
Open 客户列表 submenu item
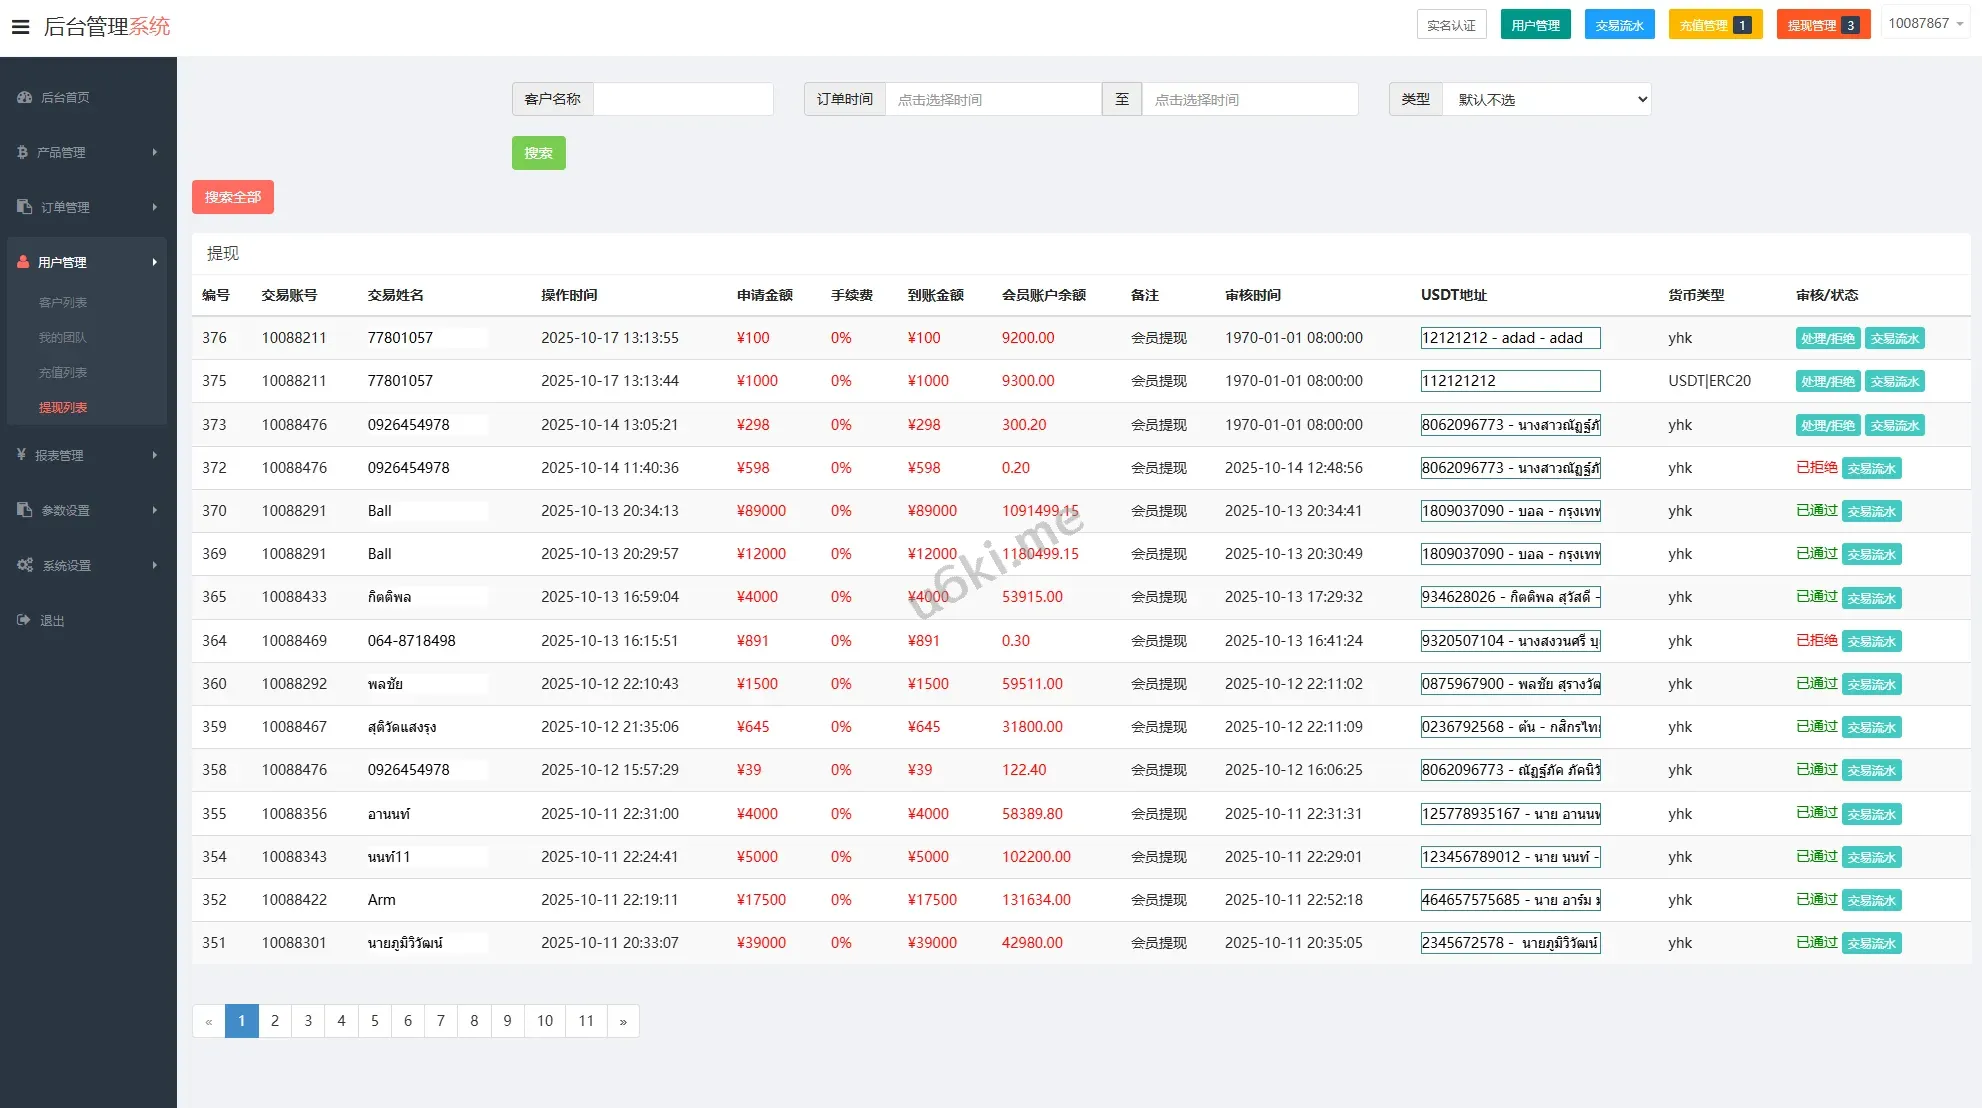point(63,302)
